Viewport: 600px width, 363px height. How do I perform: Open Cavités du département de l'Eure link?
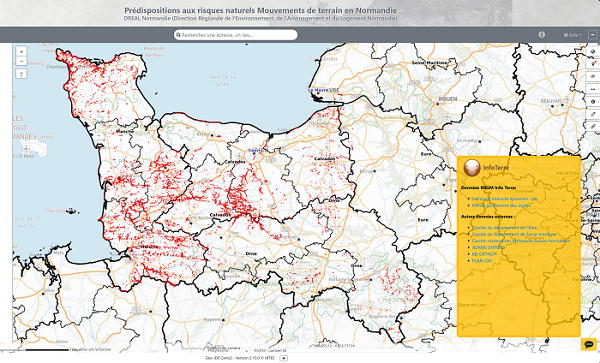[x=504, y=228]
